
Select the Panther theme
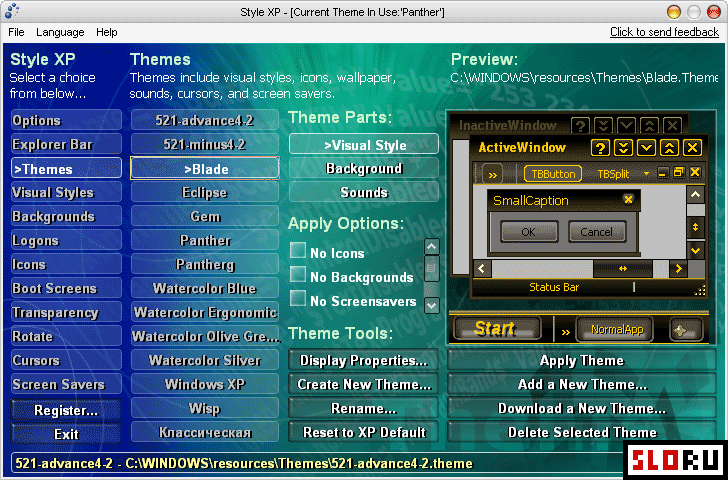click(x=205, y=240)
